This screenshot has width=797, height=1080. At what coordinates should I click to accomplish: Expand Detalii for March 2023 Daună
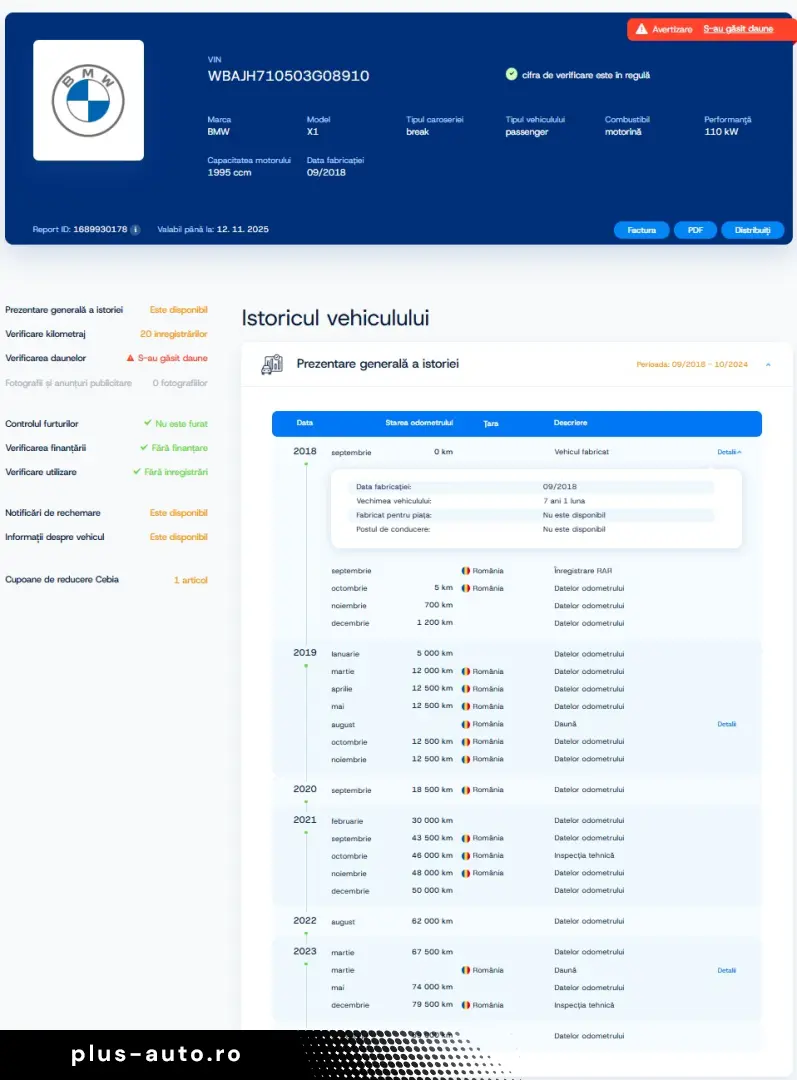[726, 970]
